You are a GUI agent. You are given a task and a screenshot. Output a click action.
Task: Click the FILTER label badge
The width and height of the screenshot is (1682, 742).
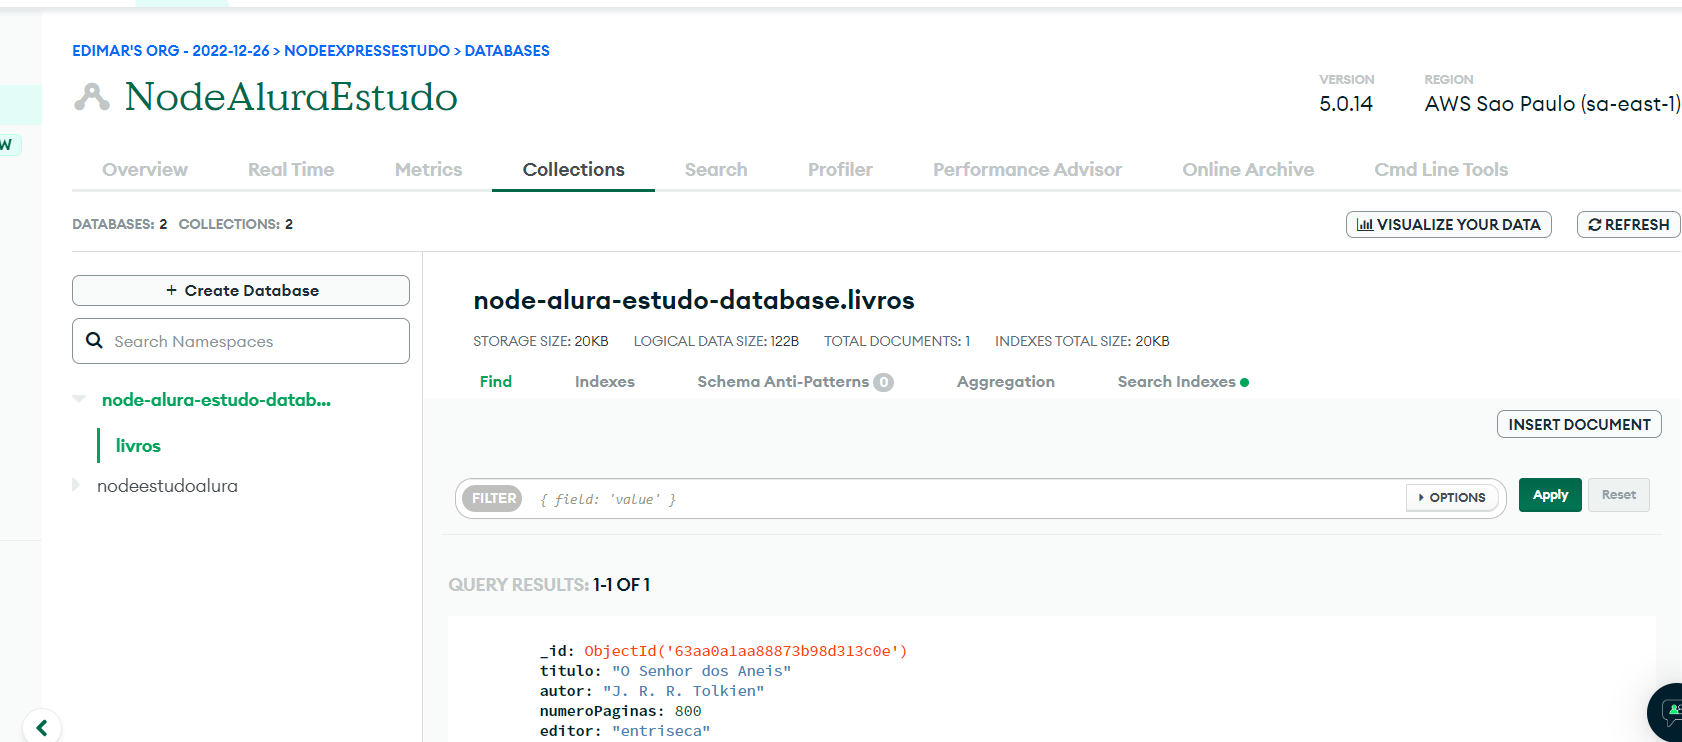click(494, 498)
